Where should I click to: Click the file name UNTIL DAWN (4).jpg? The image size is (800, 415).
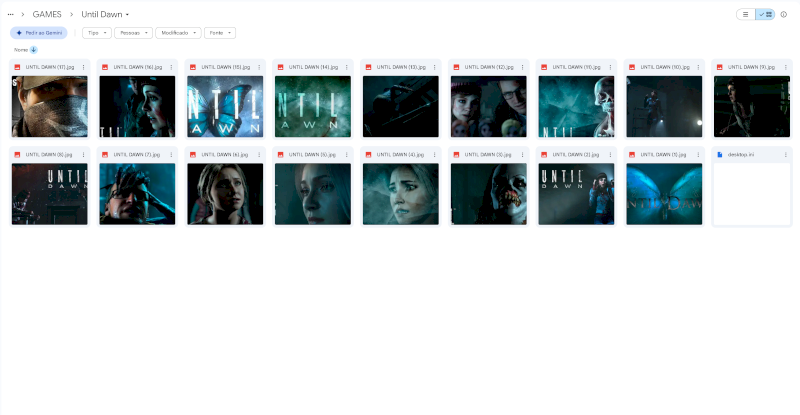pyautogui.click(x=400, y=155)
